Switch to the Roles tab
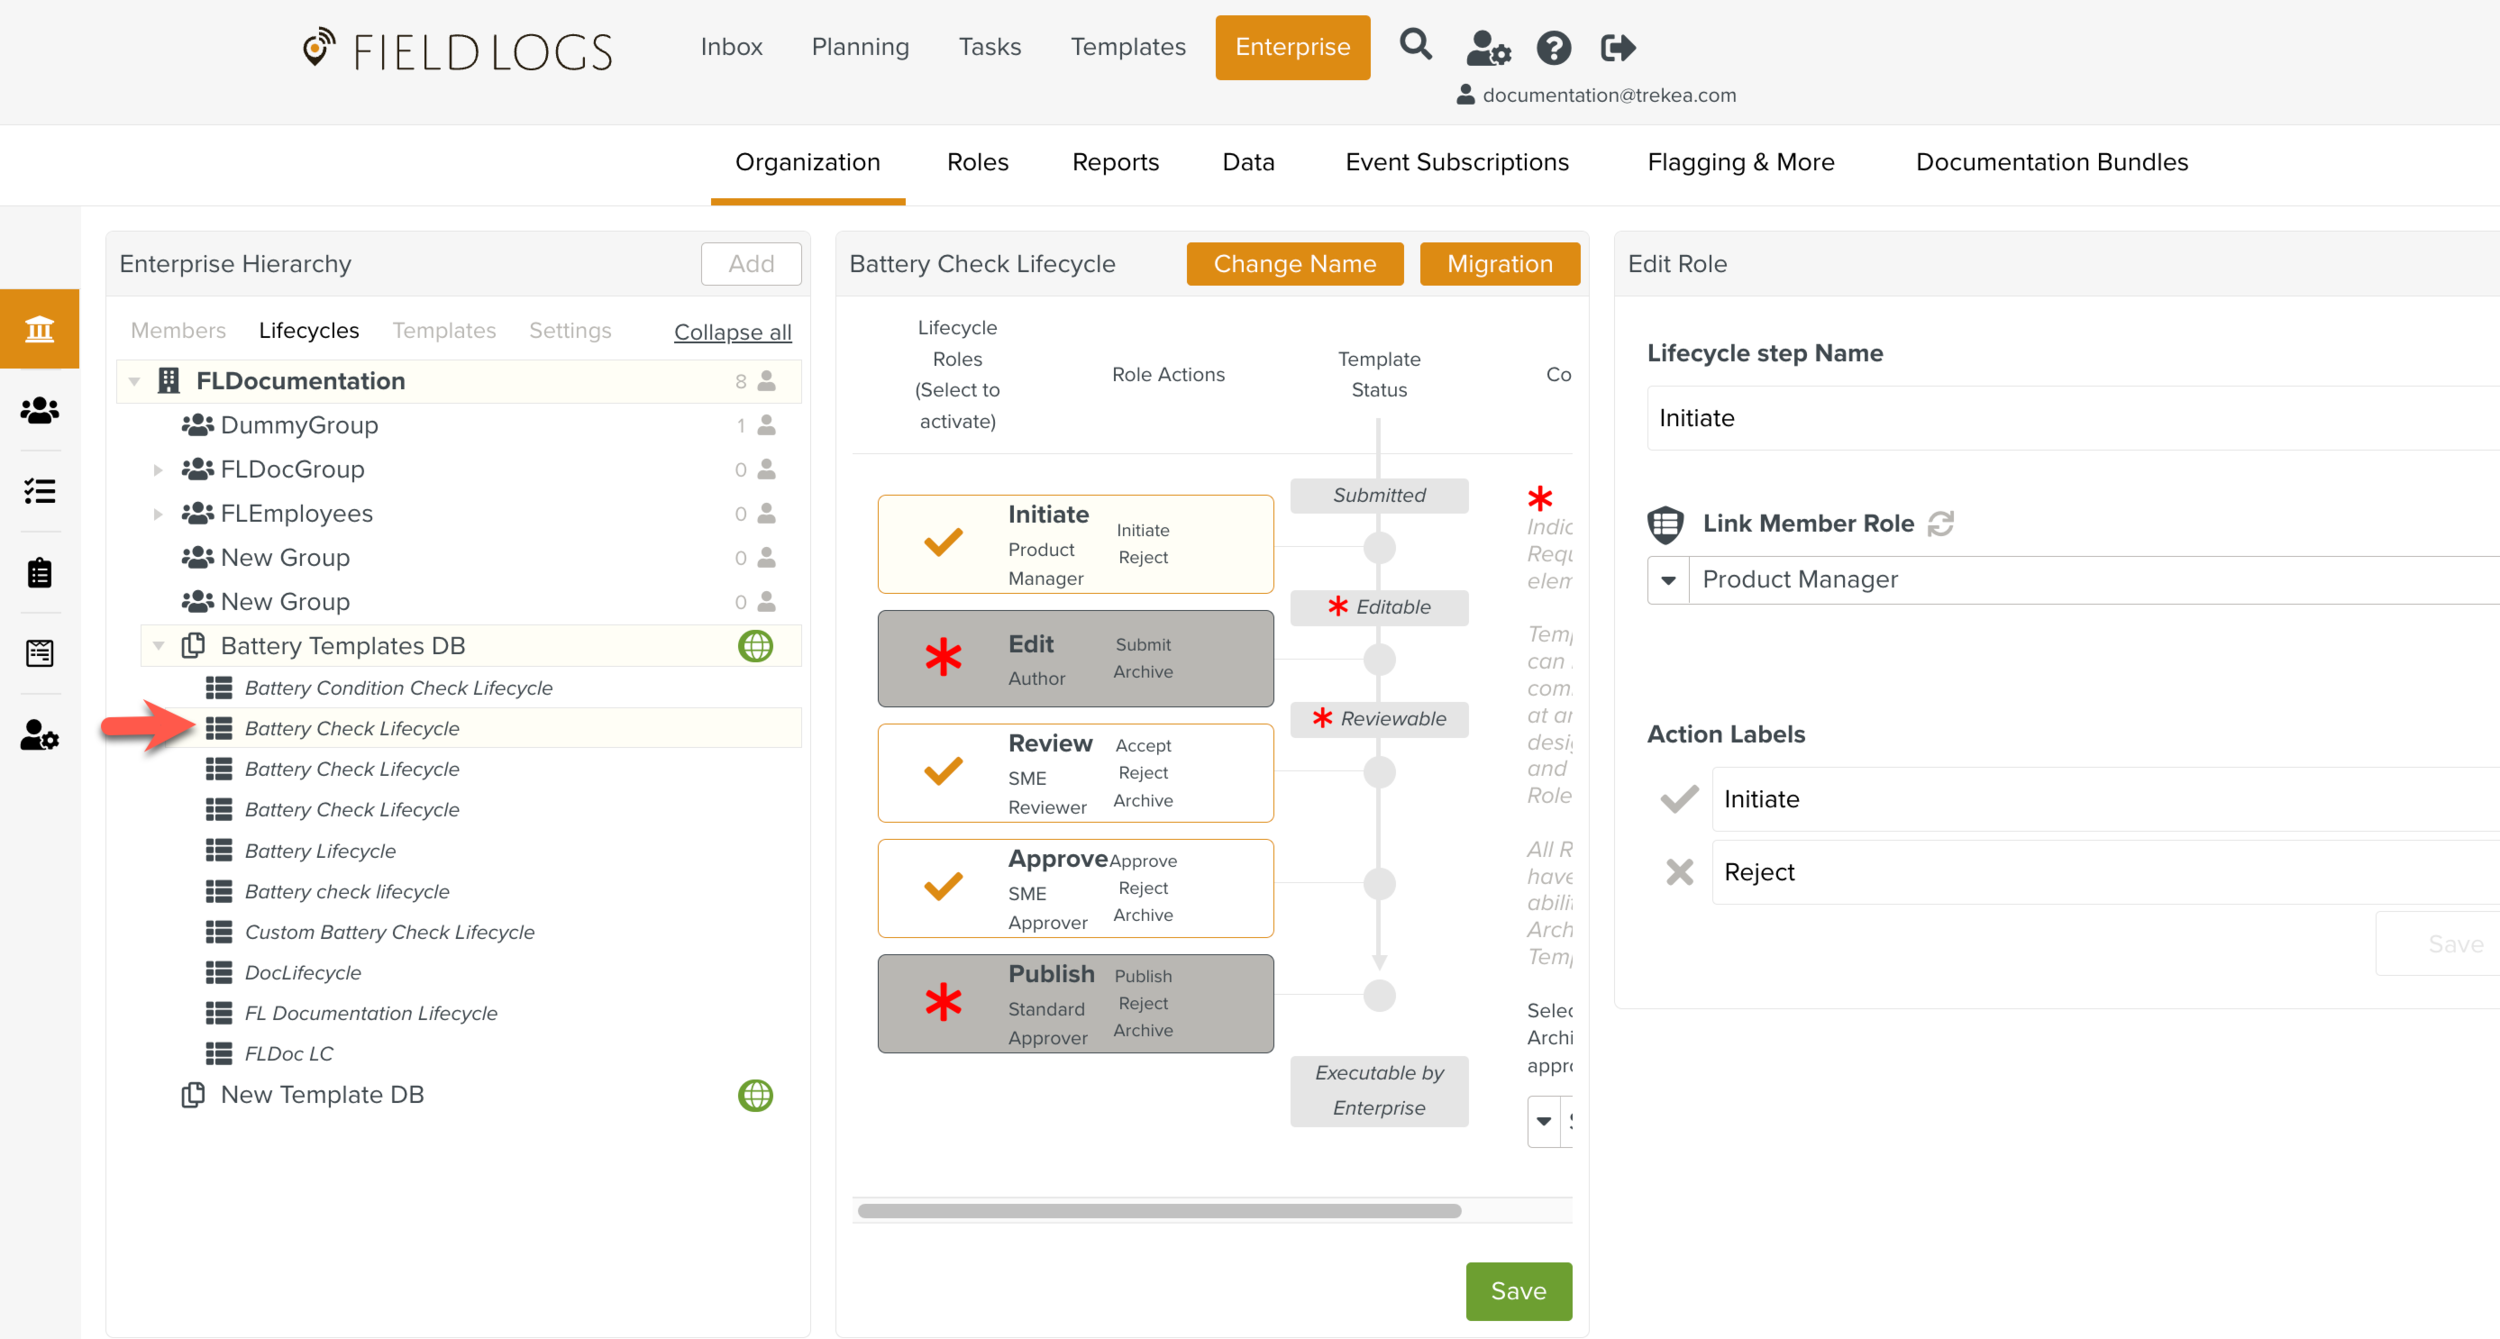This screenshot has width=2500, height=1339. [977, 162]
